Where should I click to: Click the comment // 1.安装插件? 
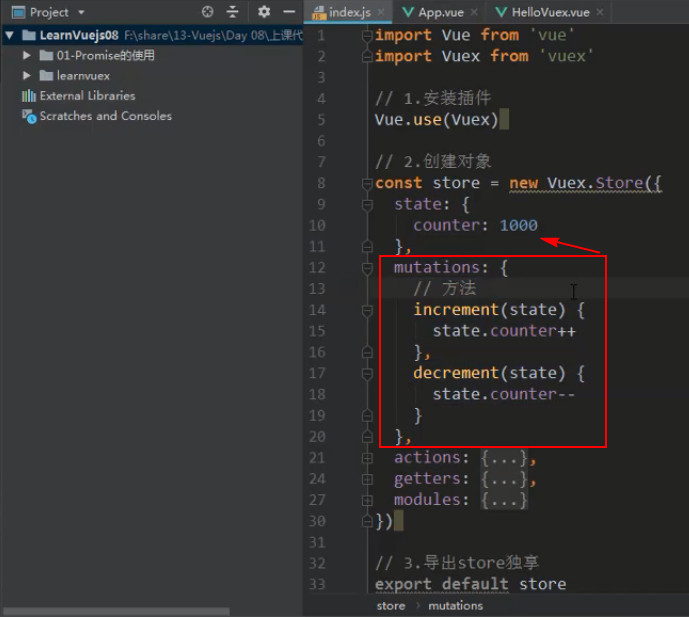433,98
